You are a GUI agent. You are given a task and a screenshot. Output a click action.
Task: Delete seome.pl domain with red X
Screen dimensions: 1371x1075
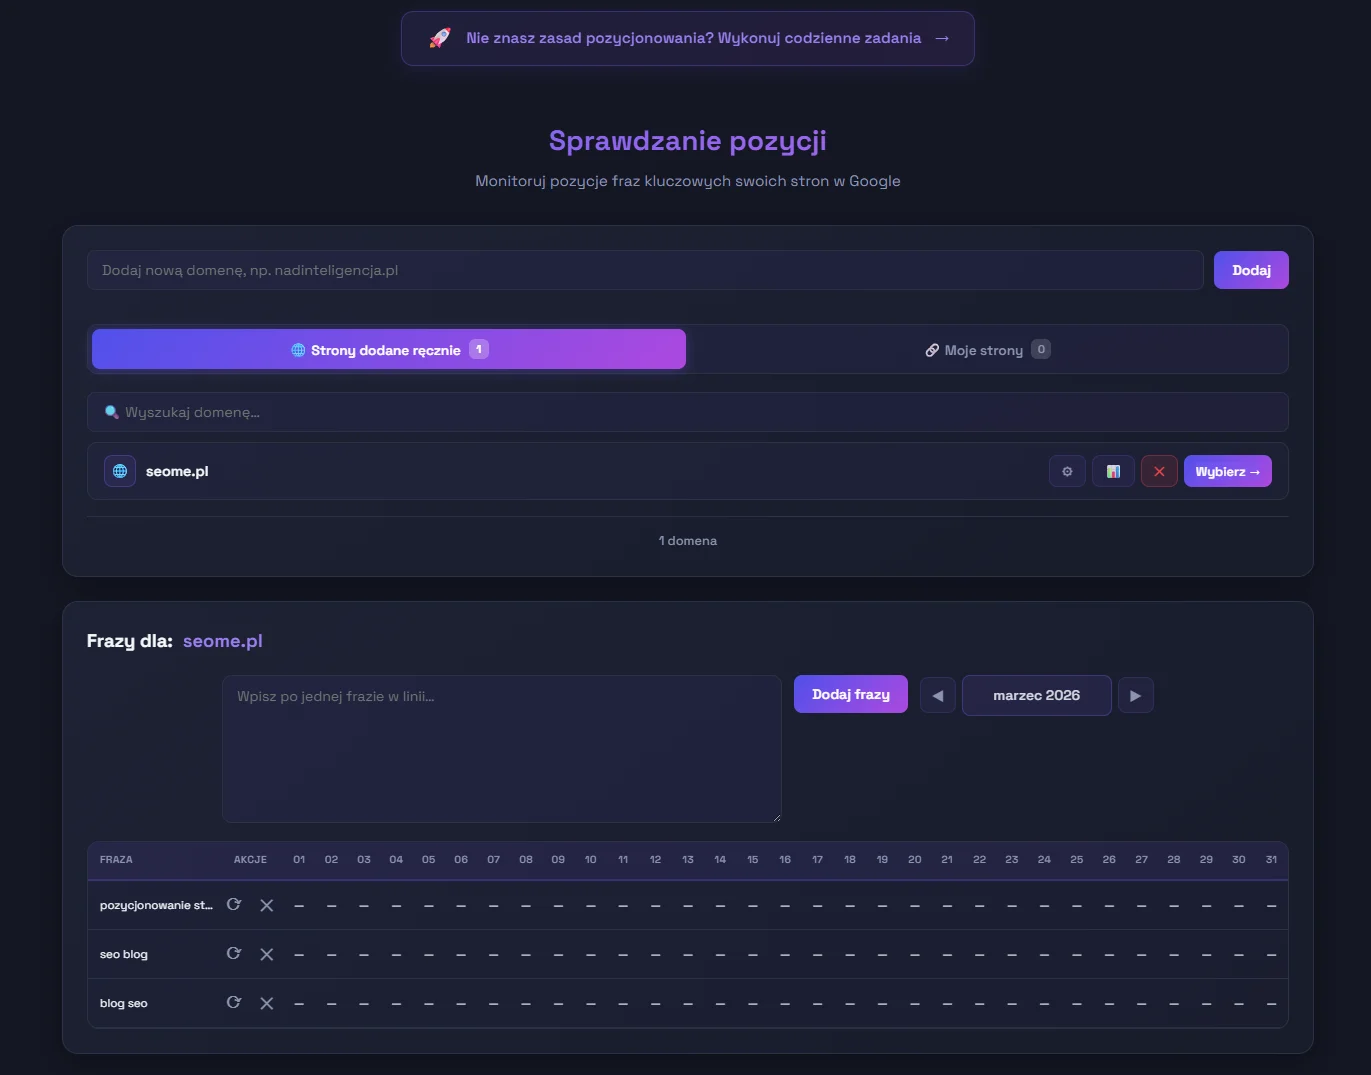[x=1159, y=471]
